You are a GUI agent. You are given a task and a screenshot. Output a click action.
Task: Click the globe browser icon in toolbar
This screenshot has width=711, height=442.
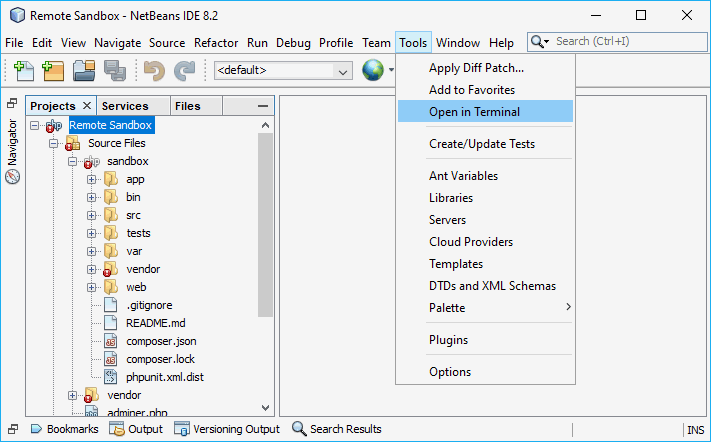pyautogui.click(x=373, y=70)
